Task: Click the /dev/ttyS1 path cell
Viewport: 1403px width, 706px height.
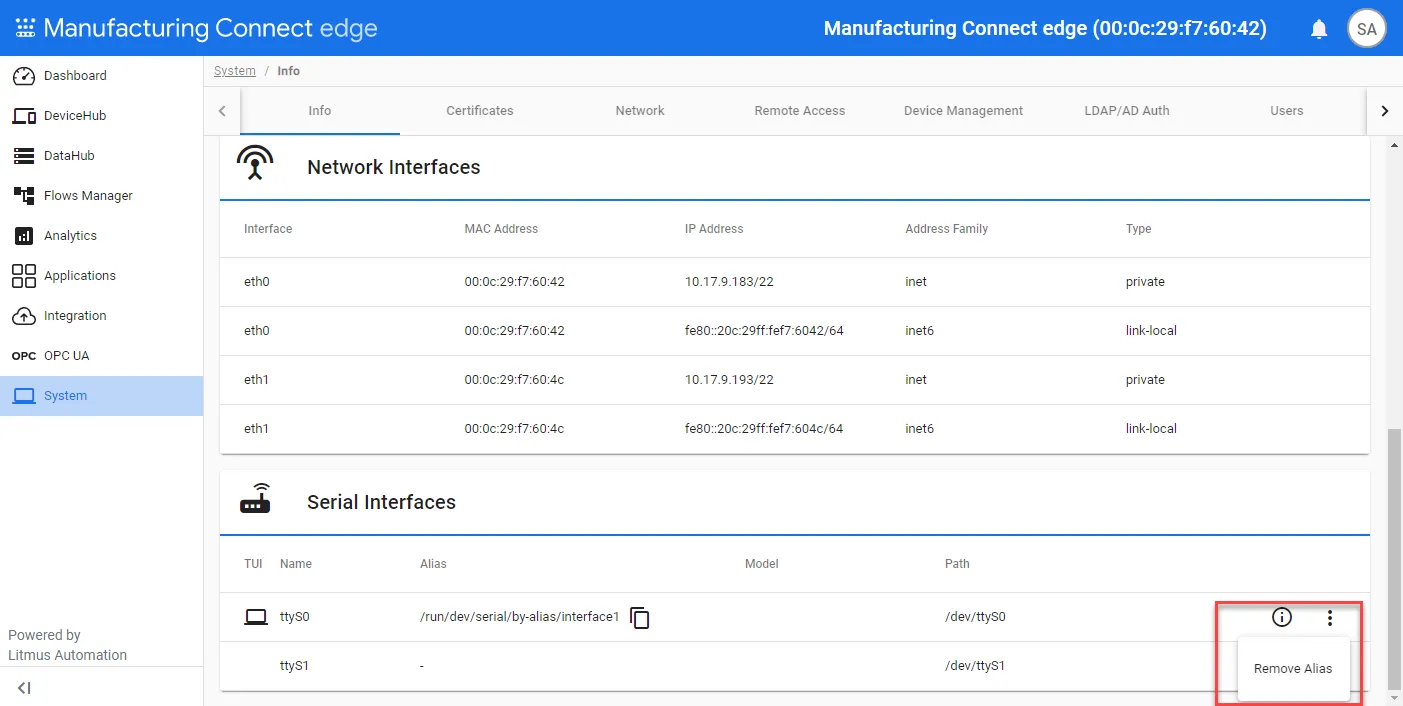Action: pos(975,666)
